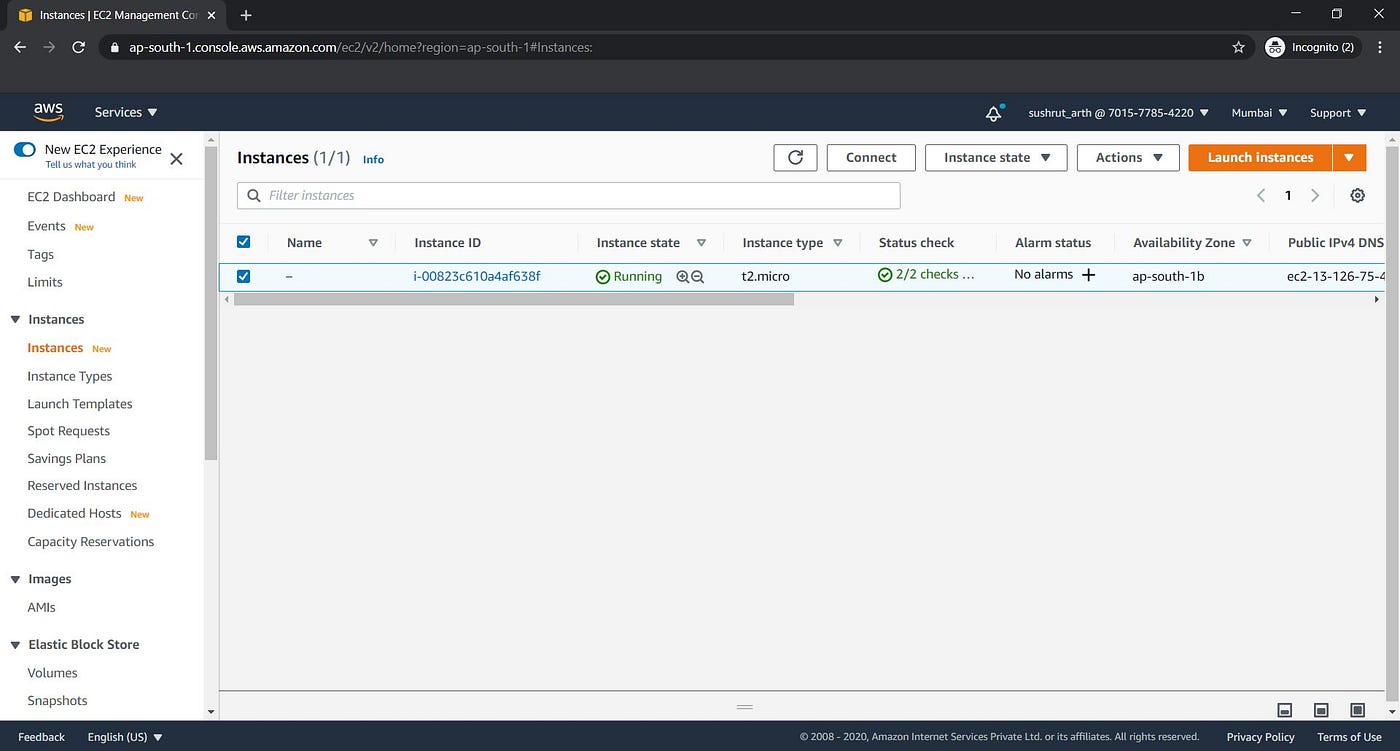Switch to half-height details panel view
This screenshot has width=1400, height=751.
[1321, 710]
